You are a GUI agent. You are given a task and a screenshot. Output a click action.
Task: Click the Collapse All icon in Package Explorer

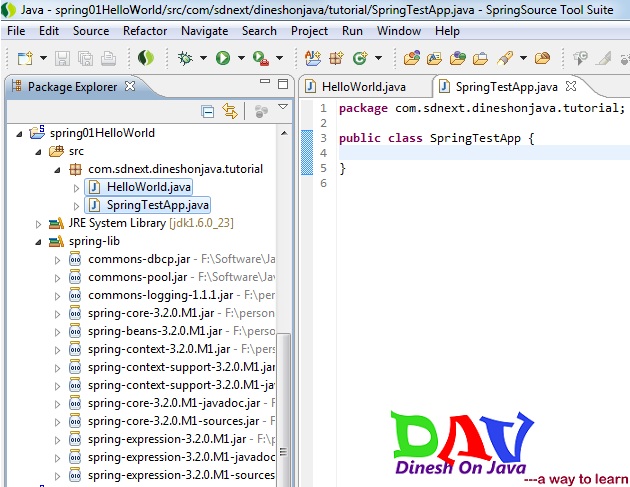tap(207, 111)
